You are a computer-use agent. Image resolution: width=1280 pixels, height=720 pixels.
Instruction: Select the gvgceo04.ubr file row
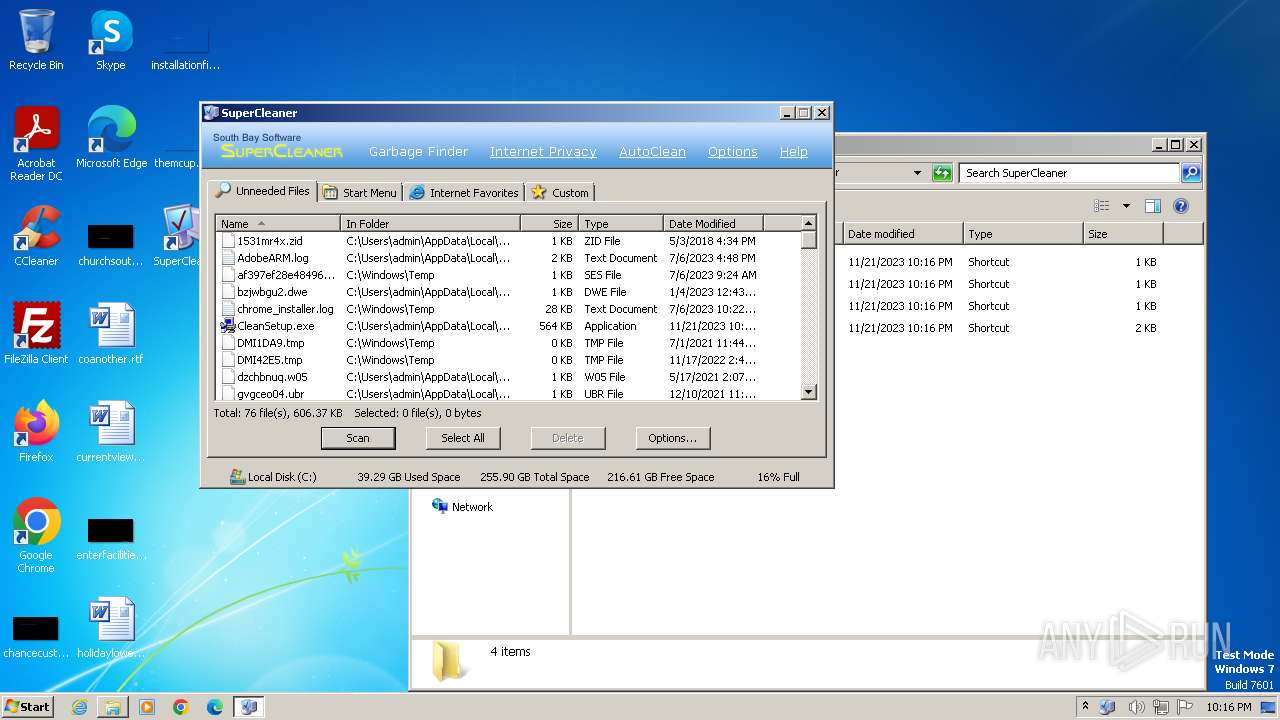[508, 394]
